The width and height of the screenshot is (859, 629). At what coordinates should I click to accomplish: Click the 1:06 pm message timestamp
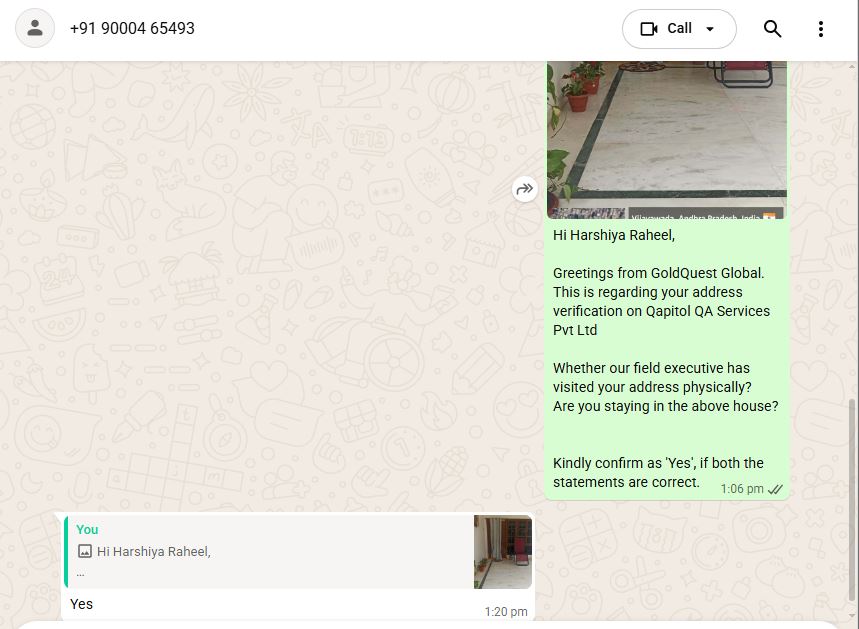tap(742, 489)
